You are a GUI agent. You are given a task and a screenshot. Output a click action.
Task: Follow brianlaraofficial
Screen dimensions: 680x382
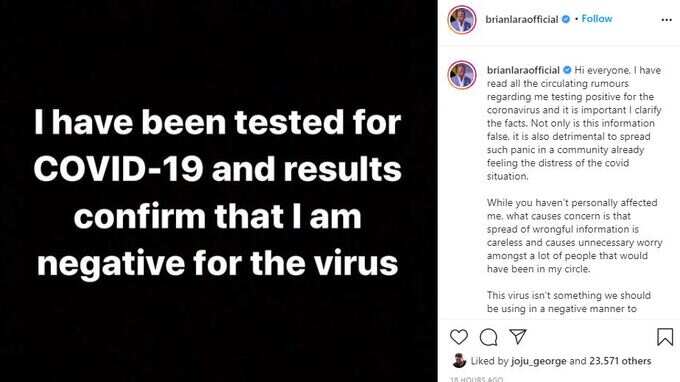tap(597, 19)
